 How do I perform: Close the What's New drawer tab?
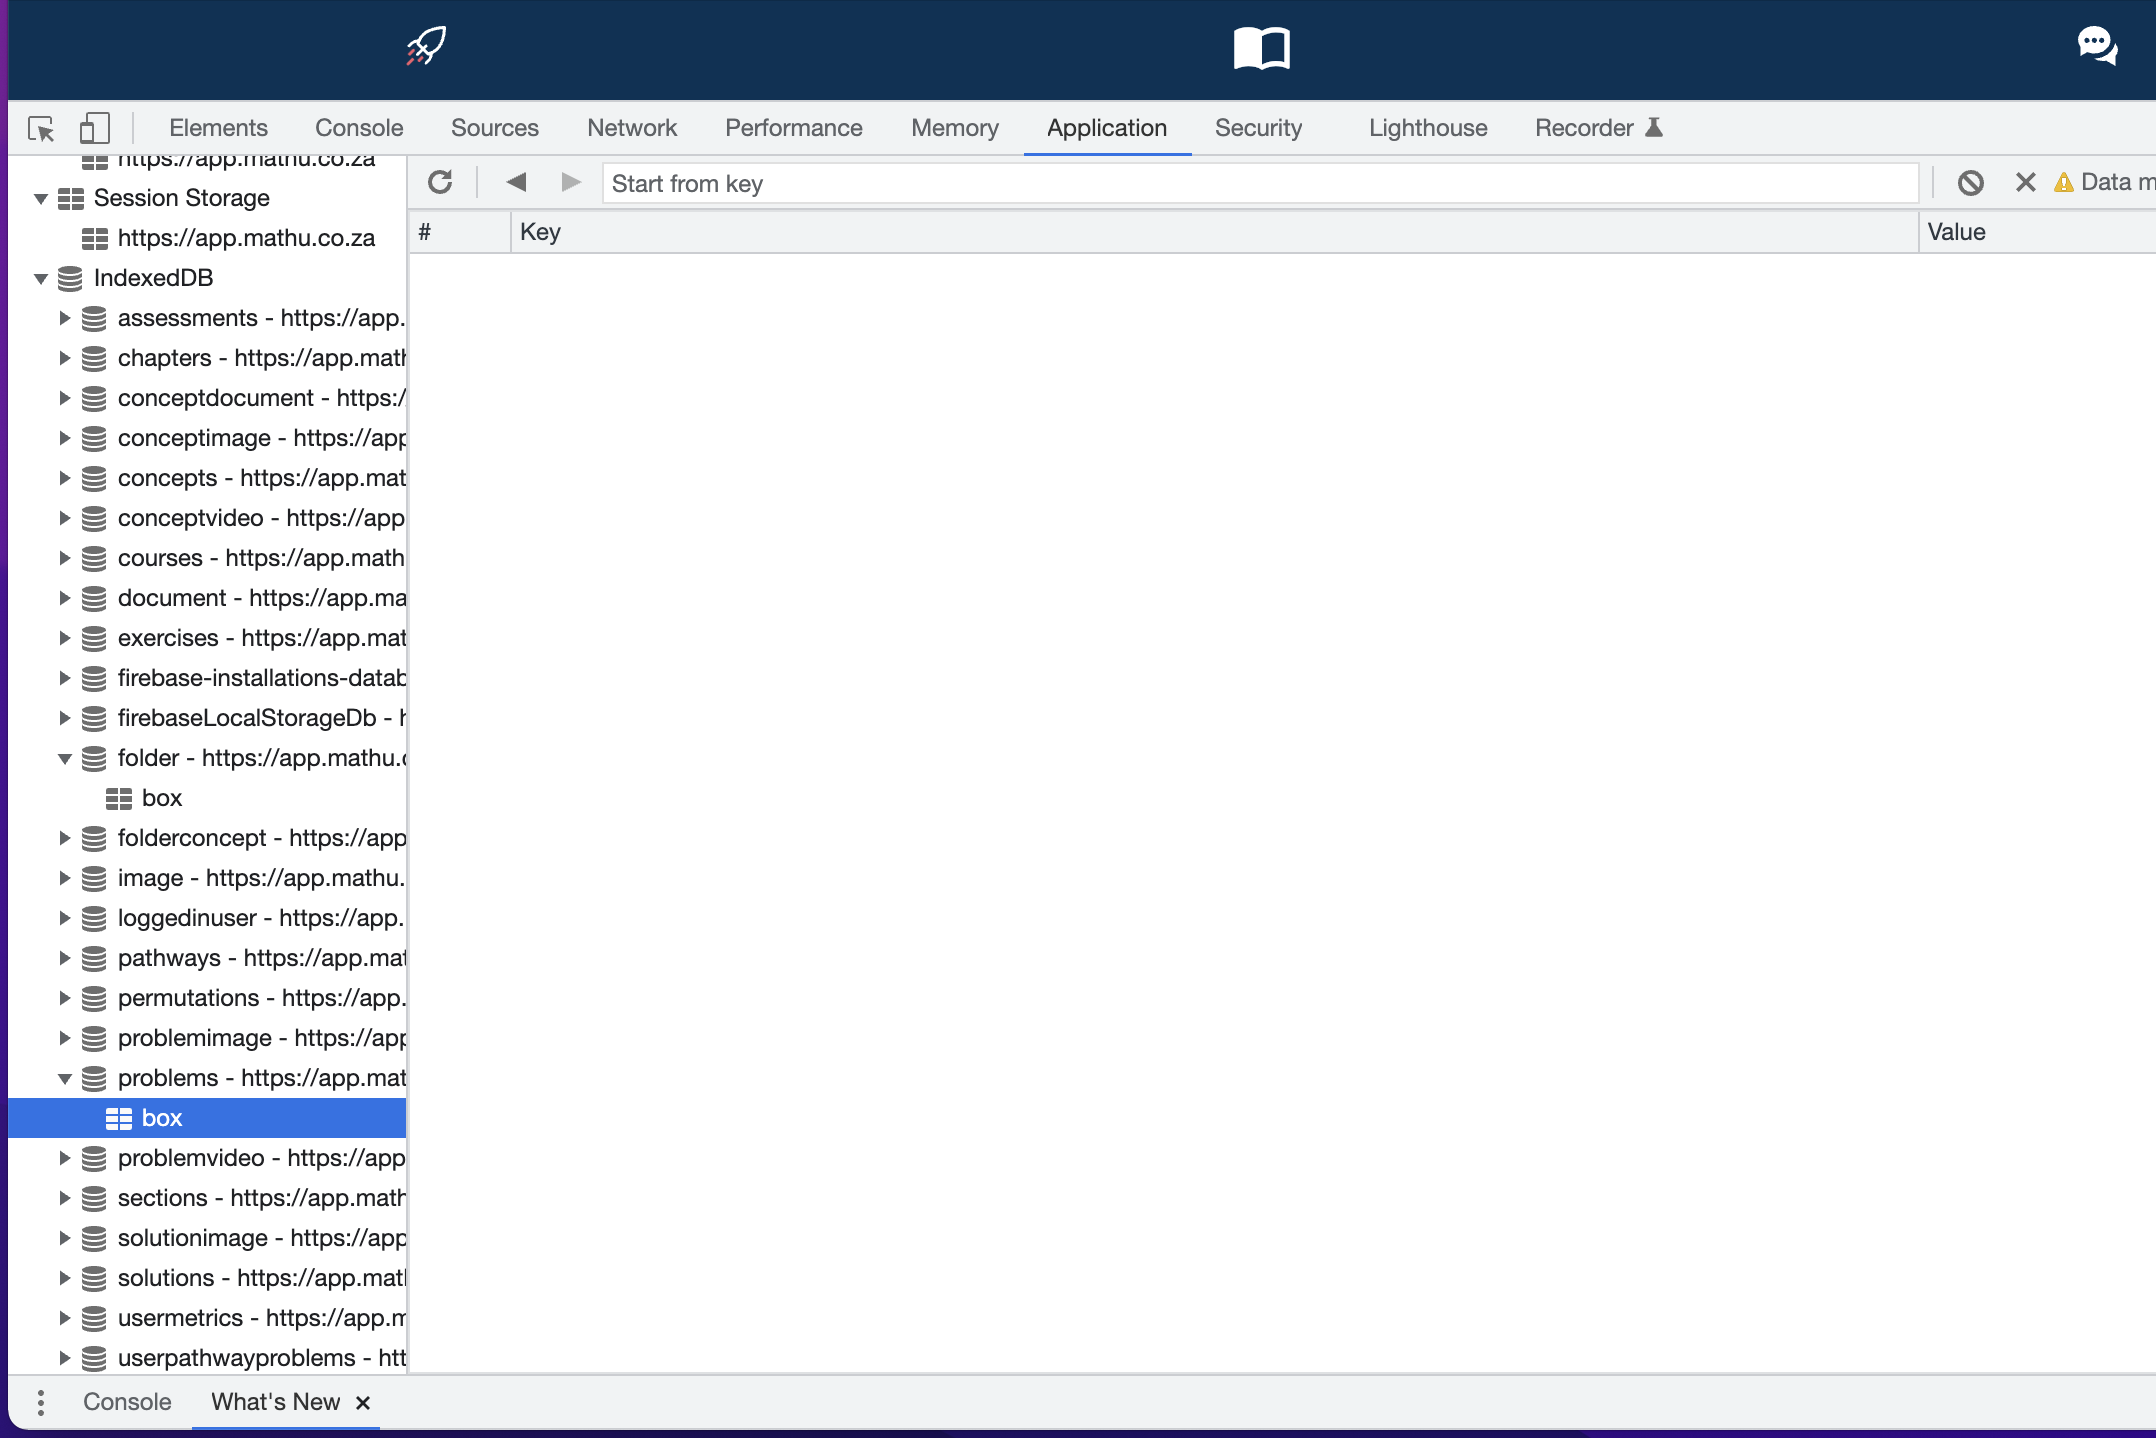[x=363, y=1402]
